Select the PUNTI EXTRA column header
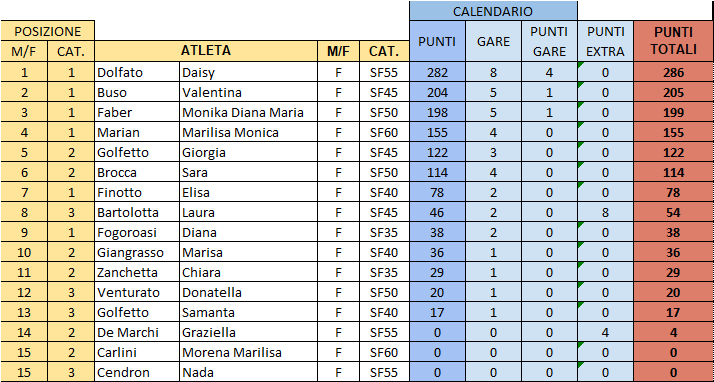This screenshot has width=714, height=382. tap(605, 41)
